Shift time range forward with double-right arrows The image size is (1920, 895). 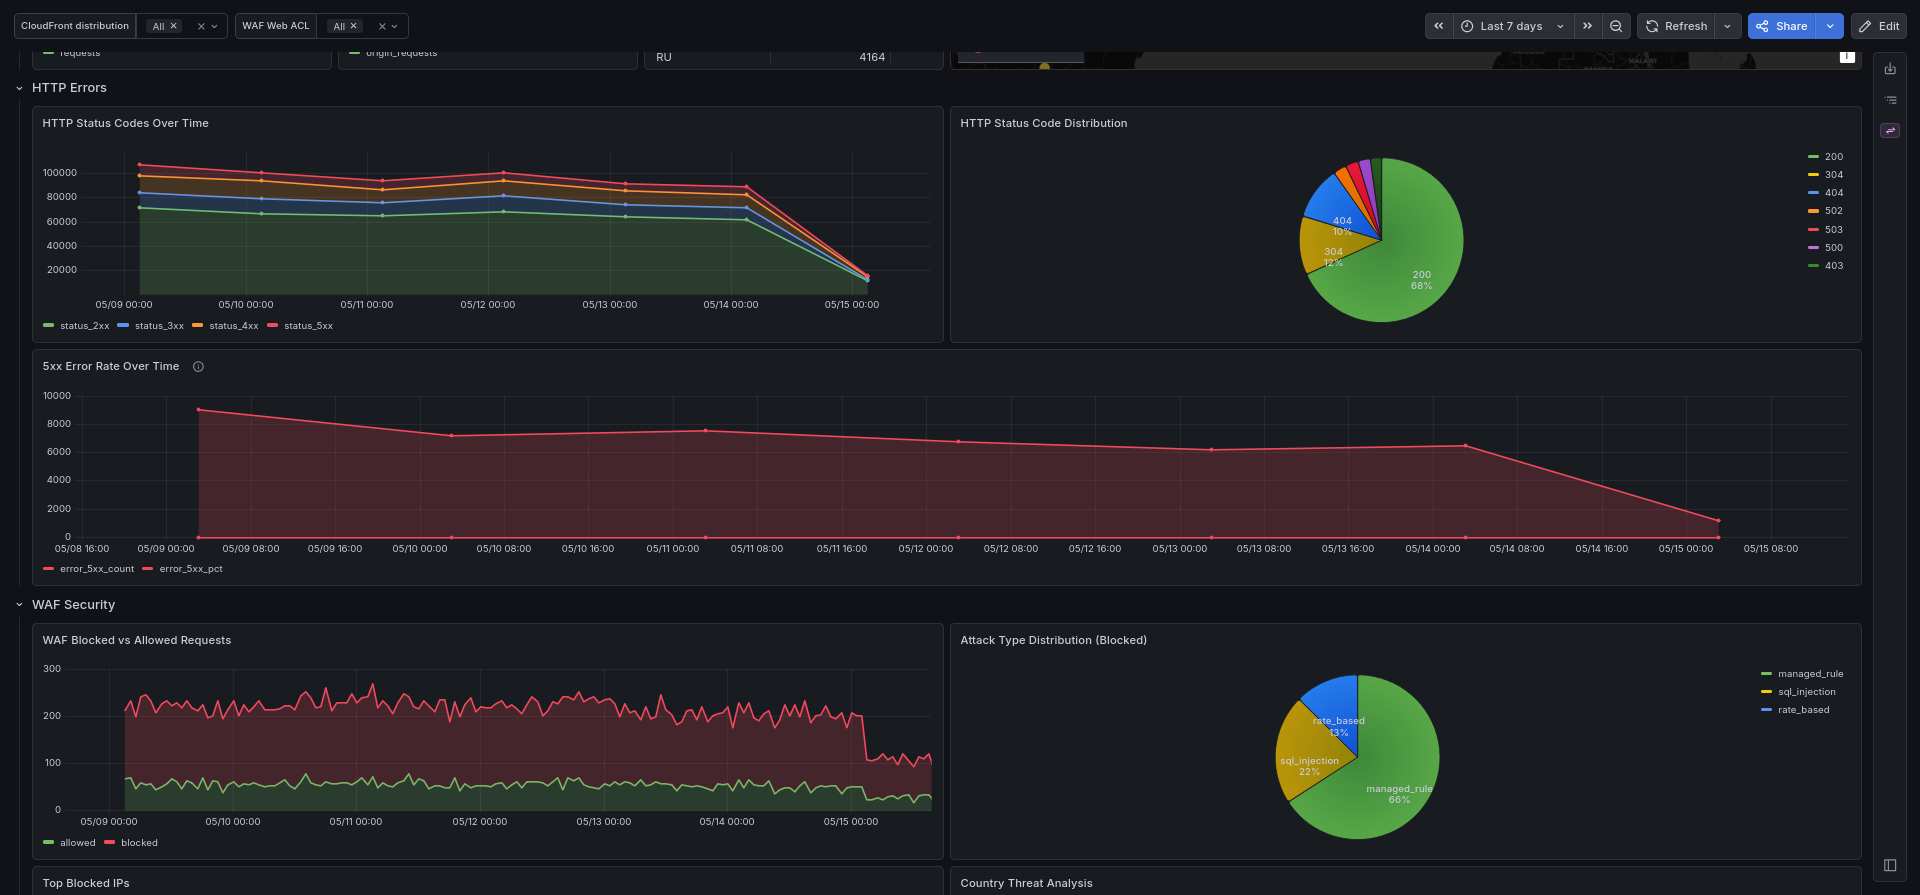click(x=1587, y=26)
